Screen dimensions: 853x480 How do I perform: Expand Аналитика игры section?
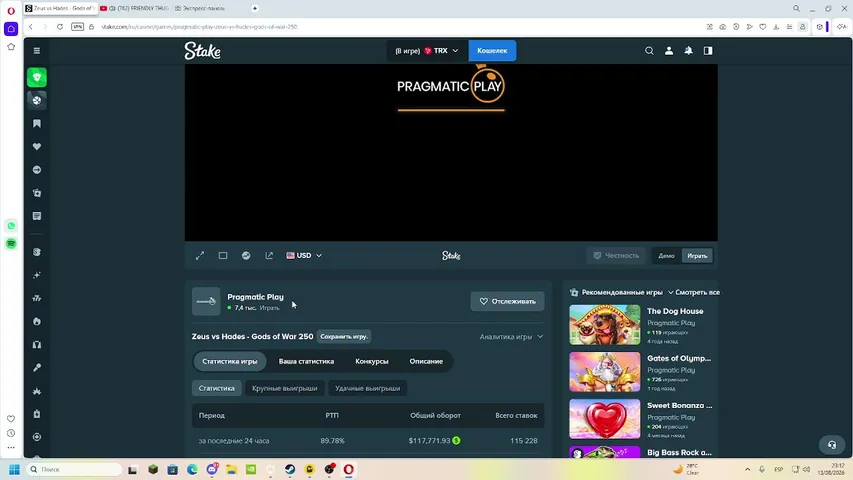click(x=511, y=336)
